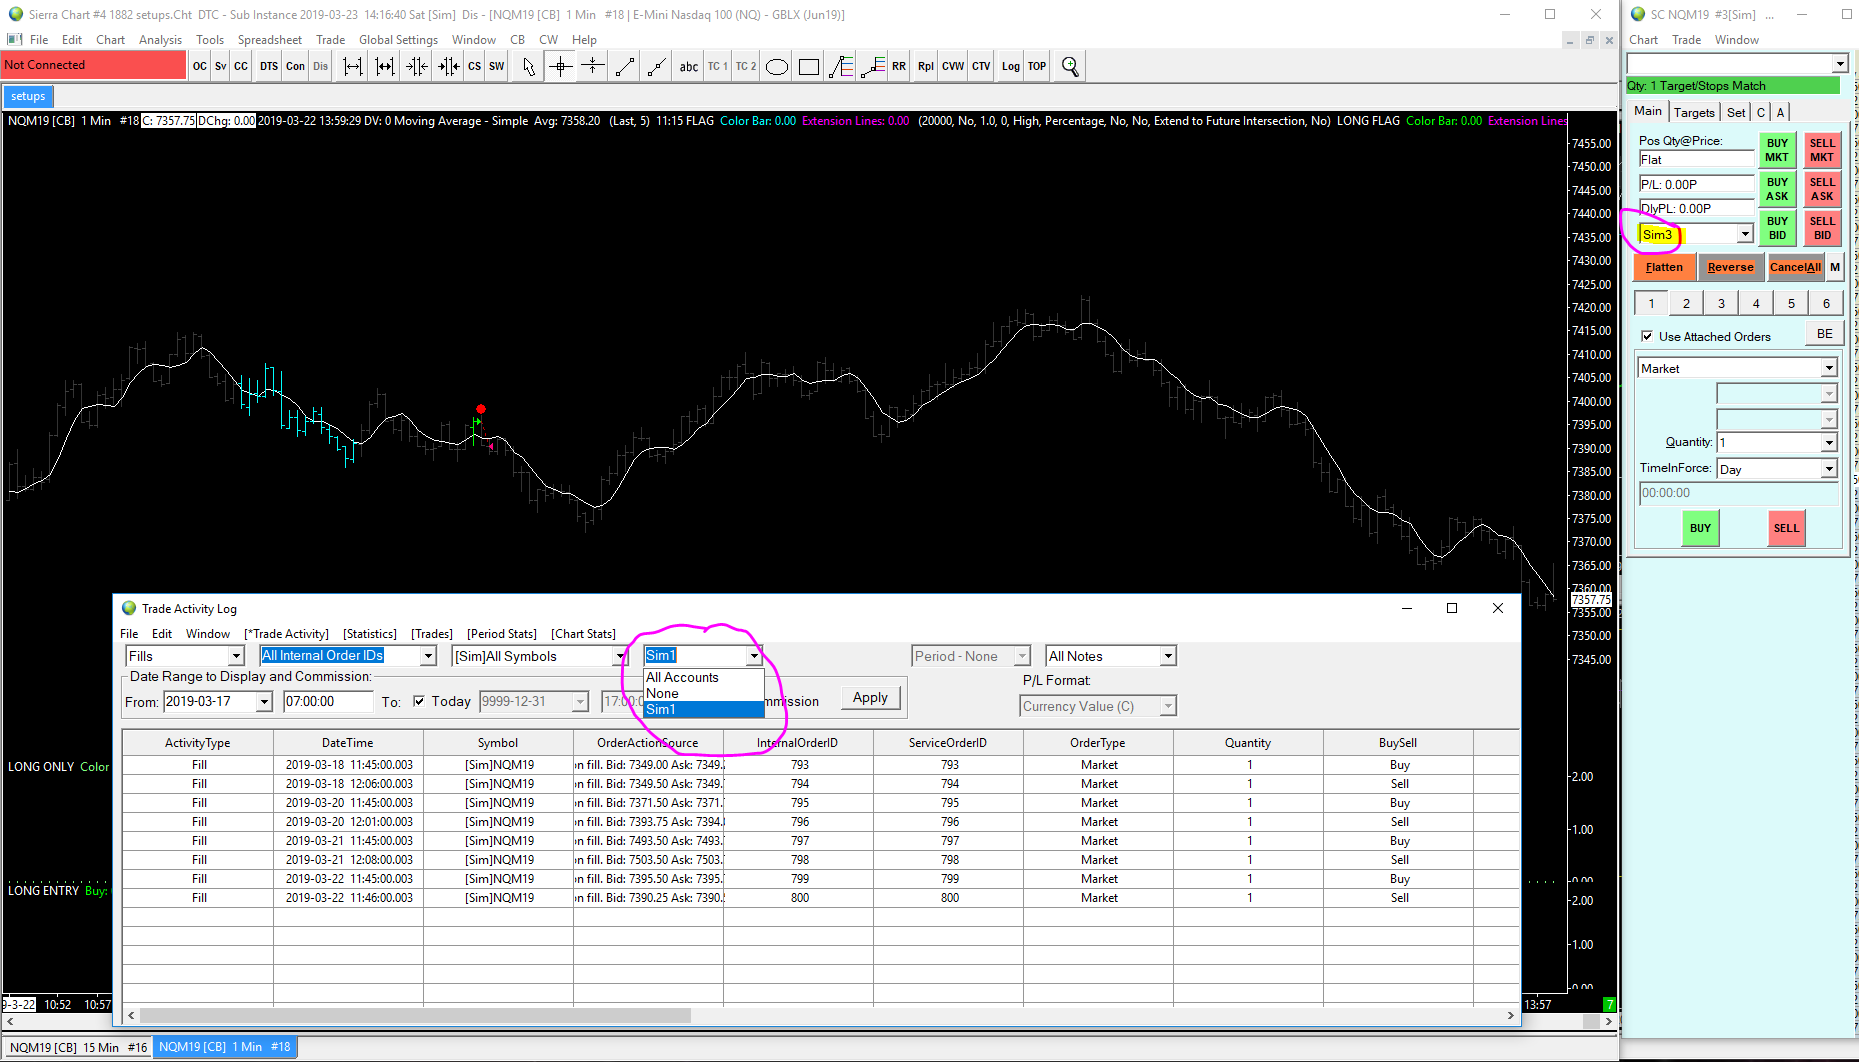Open the Market order type dropdown
Image resolution: width=1859 pixels, height=1062 pixels.
[x=1828, y=369]
